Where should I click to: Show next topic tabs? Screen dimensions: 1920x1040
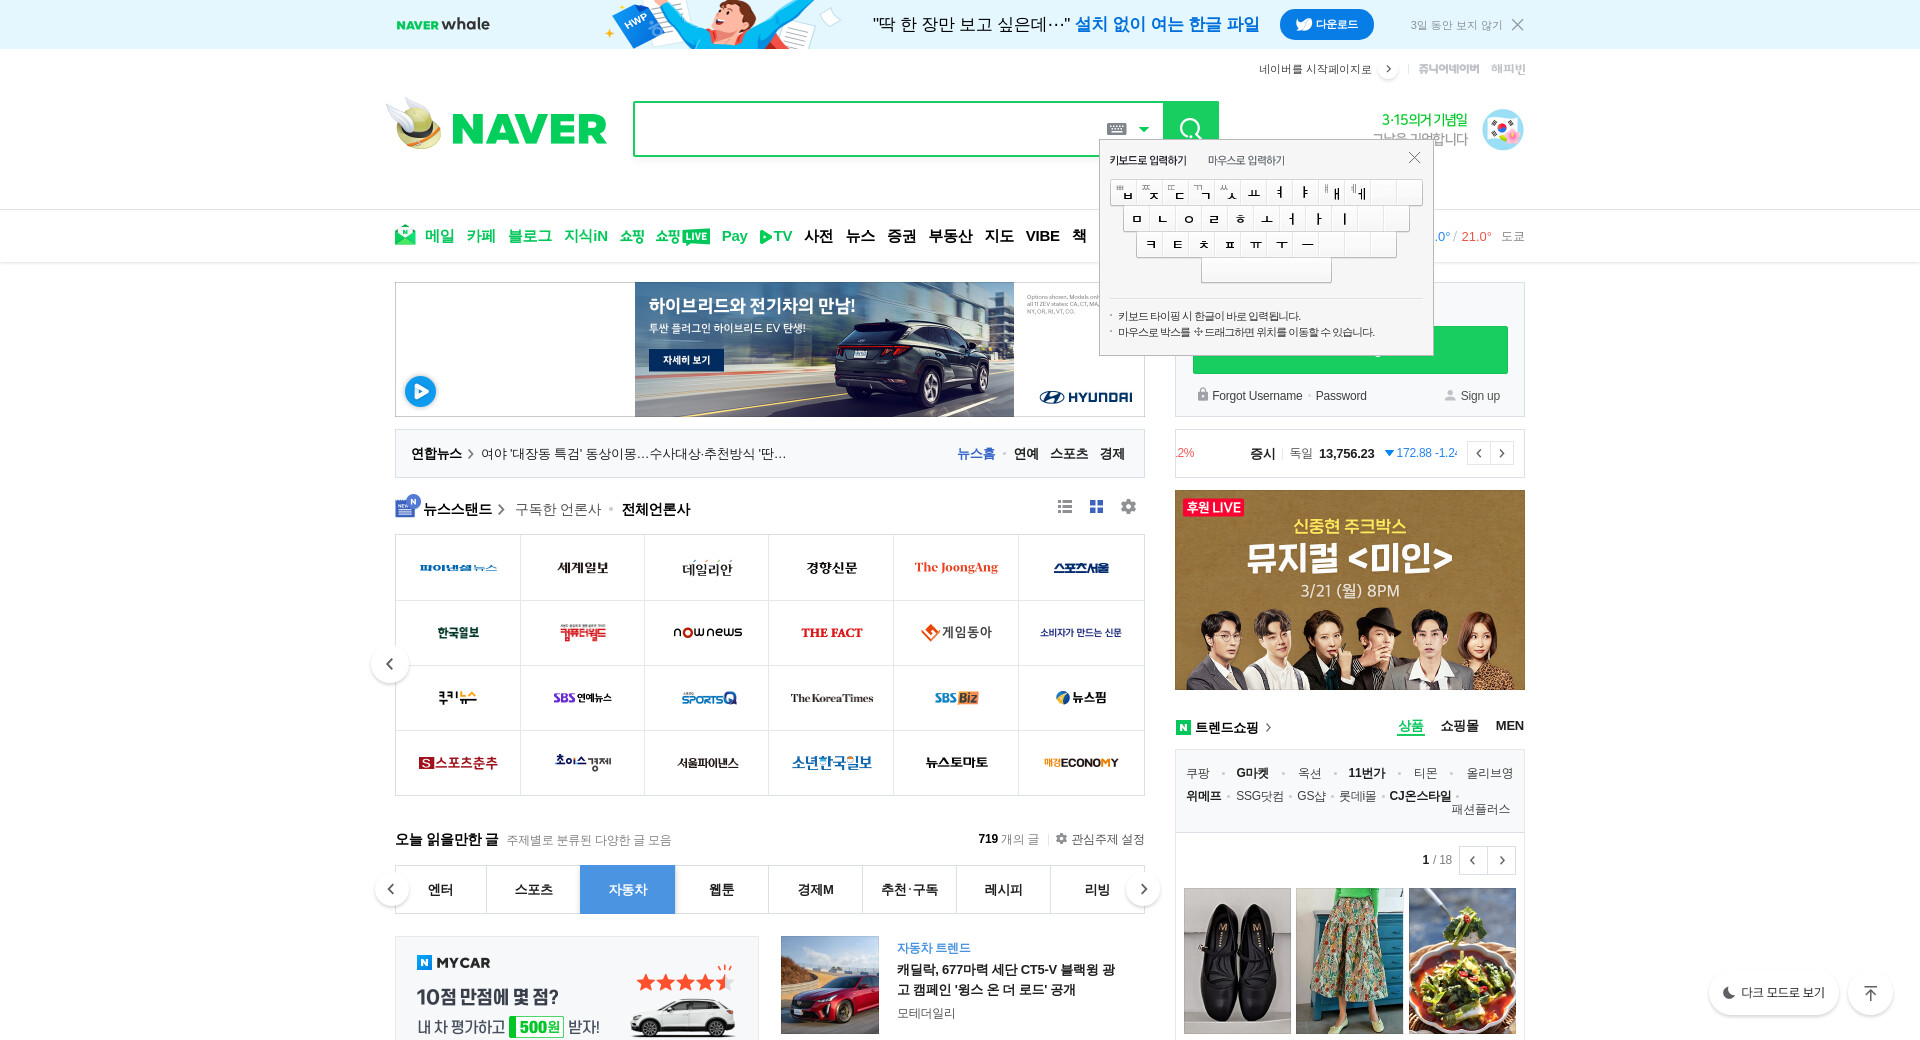(x=1144, y=889)
